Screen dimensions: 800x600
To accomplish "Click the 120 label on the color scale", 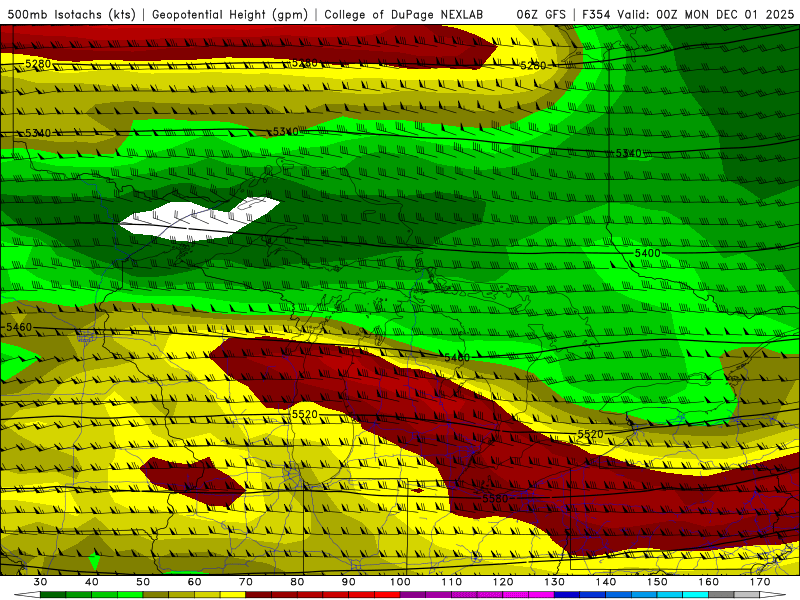I will [x=503, y=582].
